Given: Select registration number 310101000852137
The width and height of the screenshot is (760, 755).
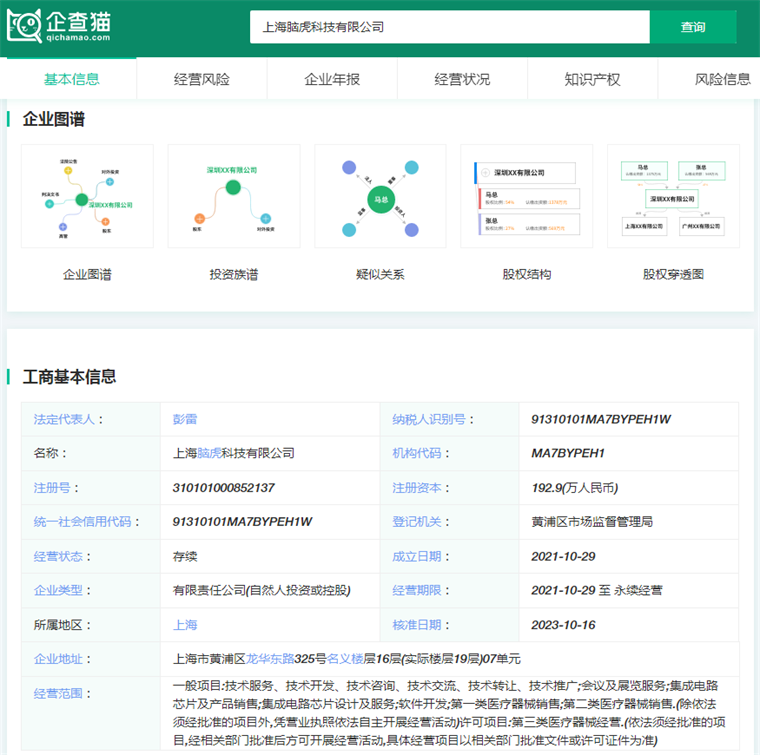Looking at the screenshot, I should (x=223, y=488).
